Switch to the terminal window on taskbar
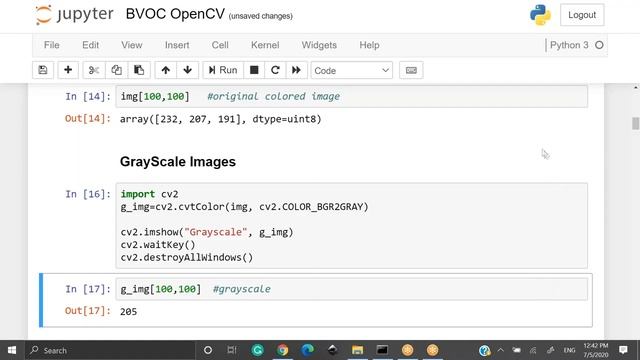Screen dimensions: 640x360 [382, 350]
